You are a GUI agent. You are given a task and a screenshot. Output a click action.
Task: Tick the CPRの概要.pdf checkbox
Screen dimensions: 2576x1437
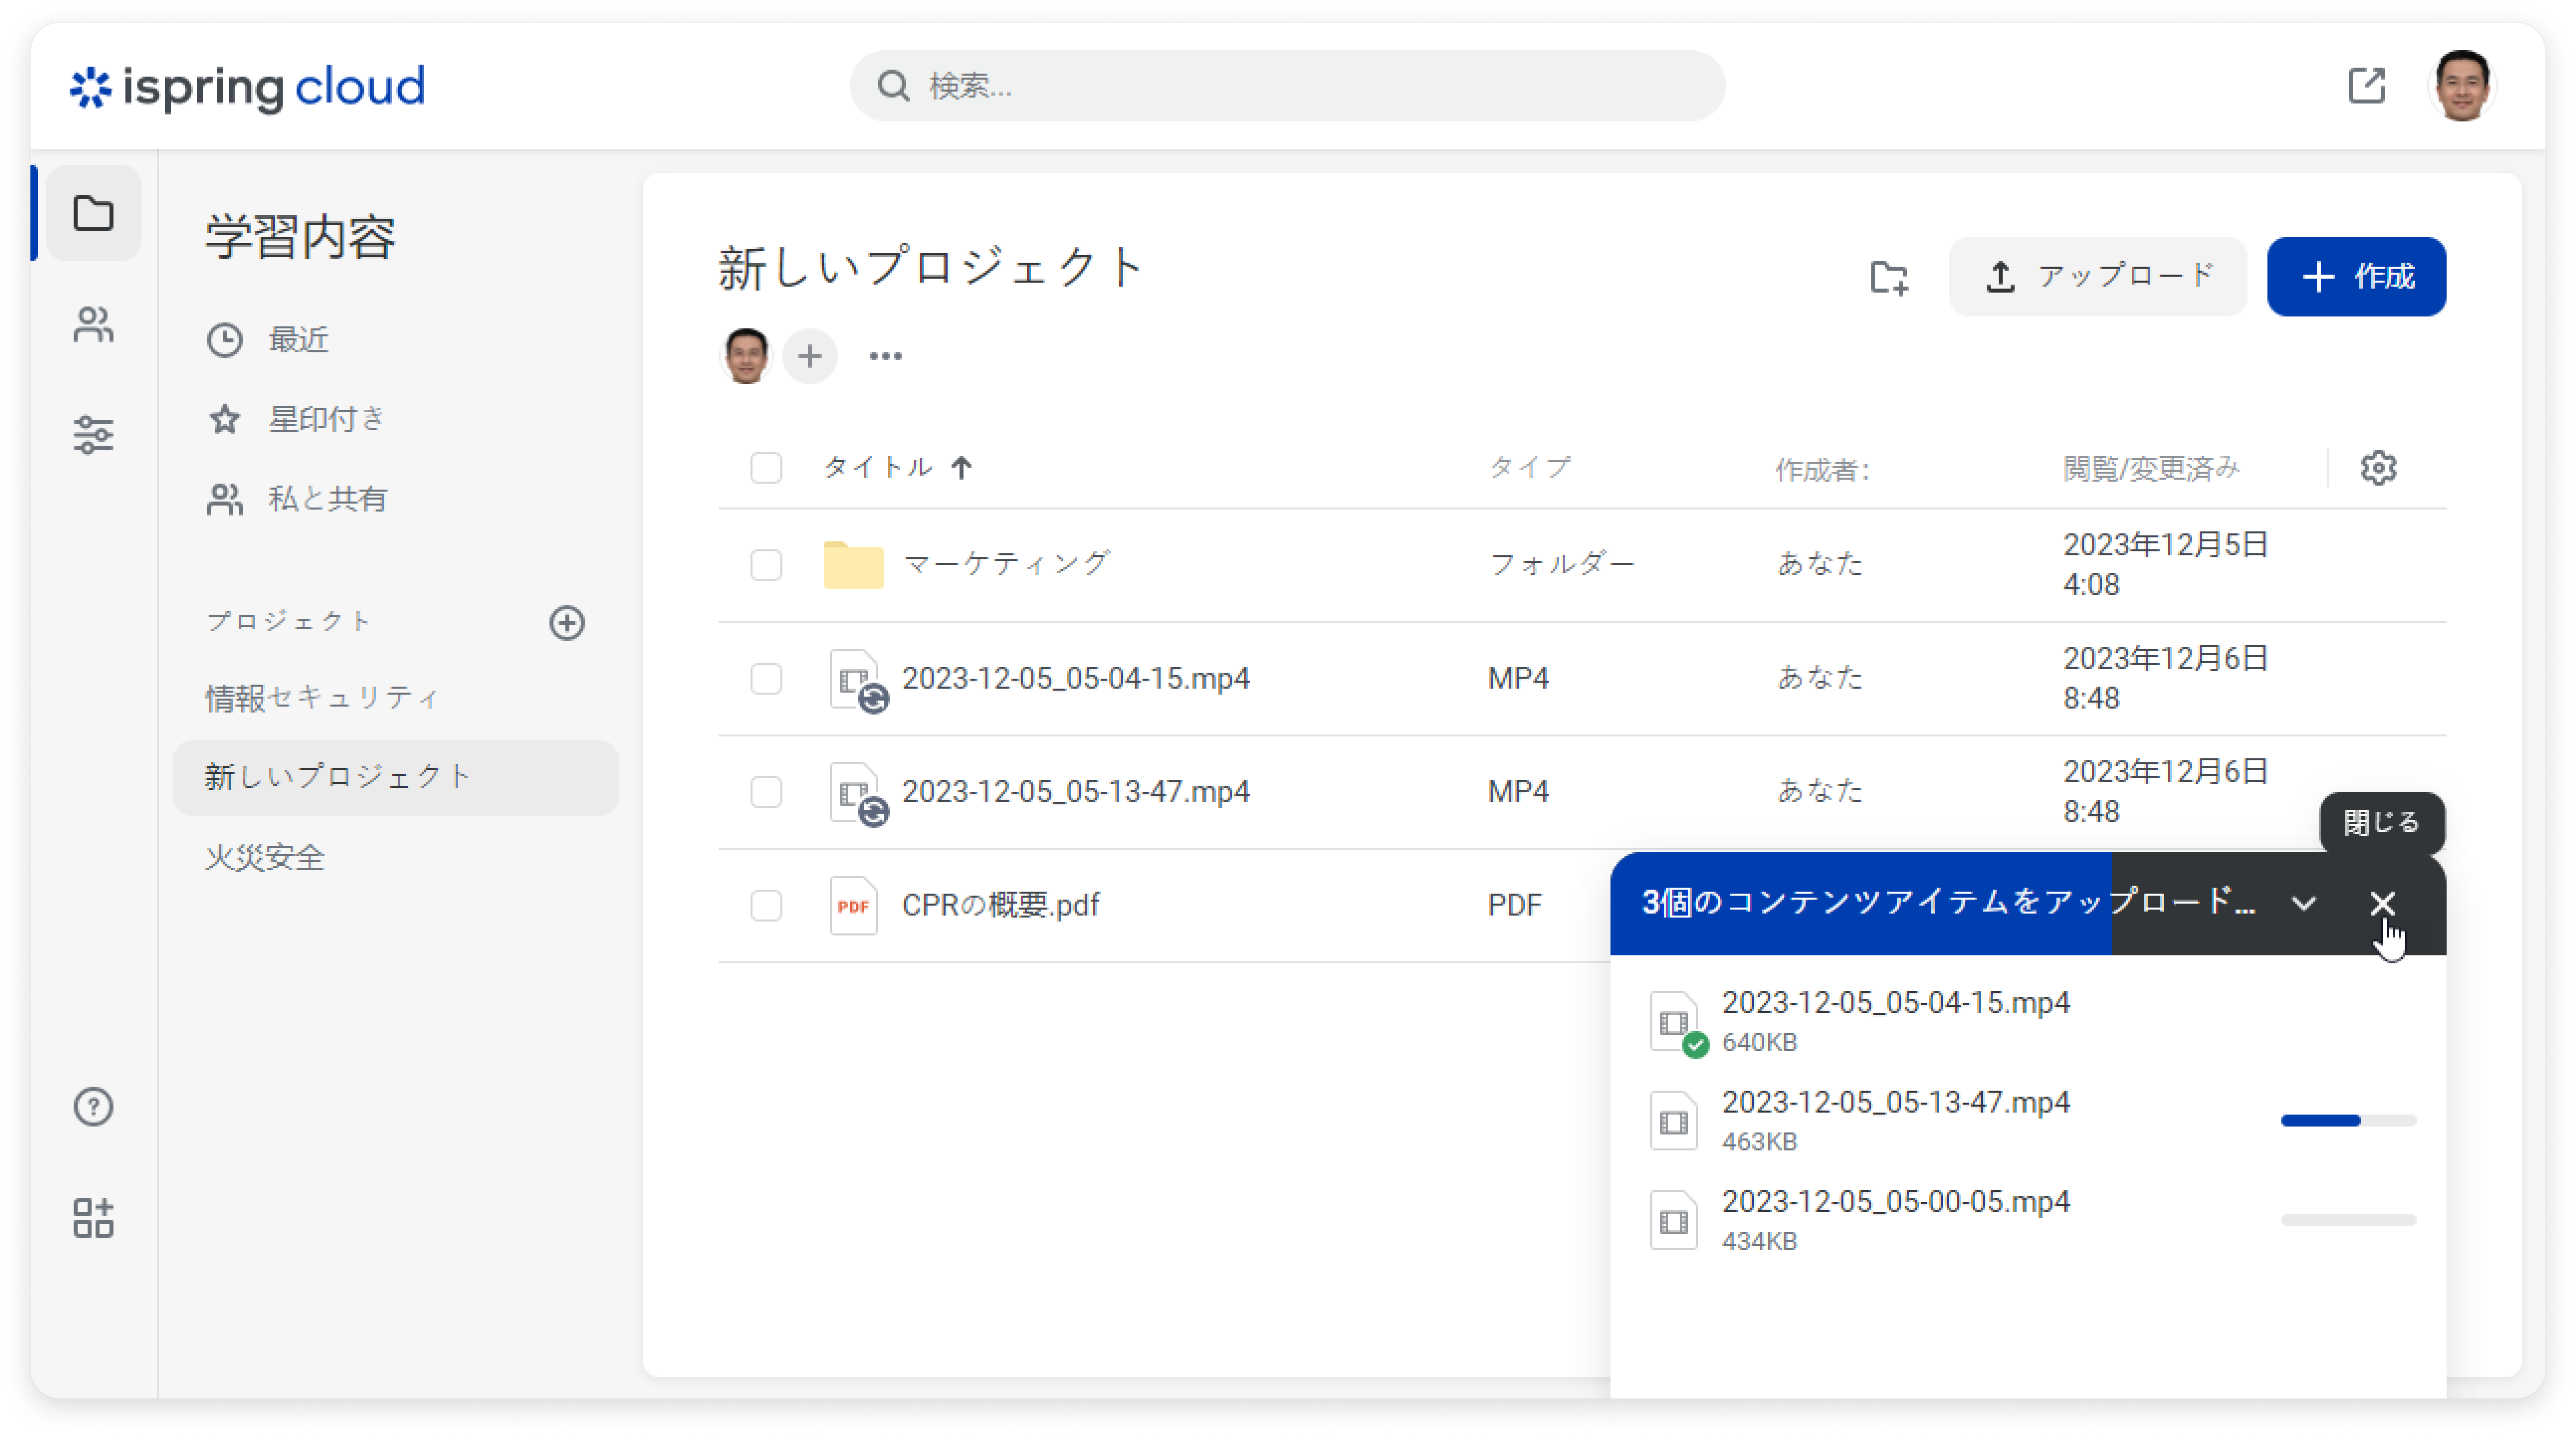[766, 905]
